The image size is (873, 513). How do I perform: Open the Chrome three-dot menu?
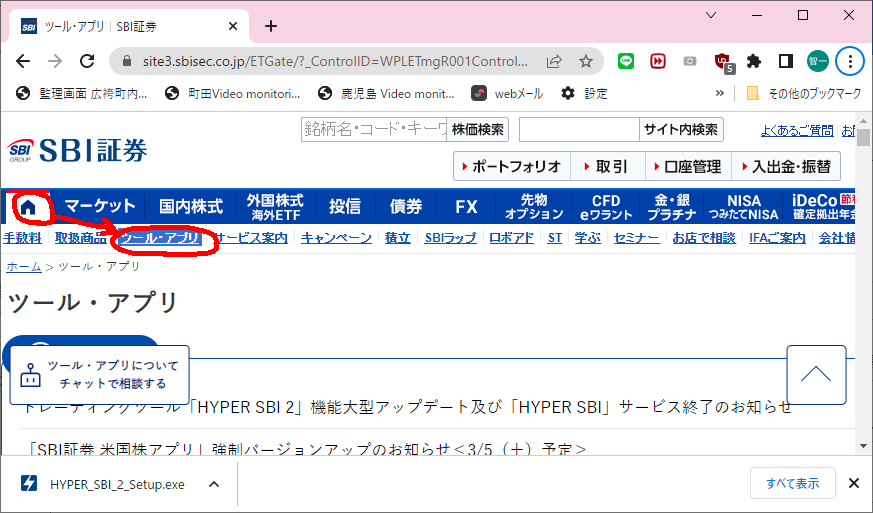(x=850, y=61)
